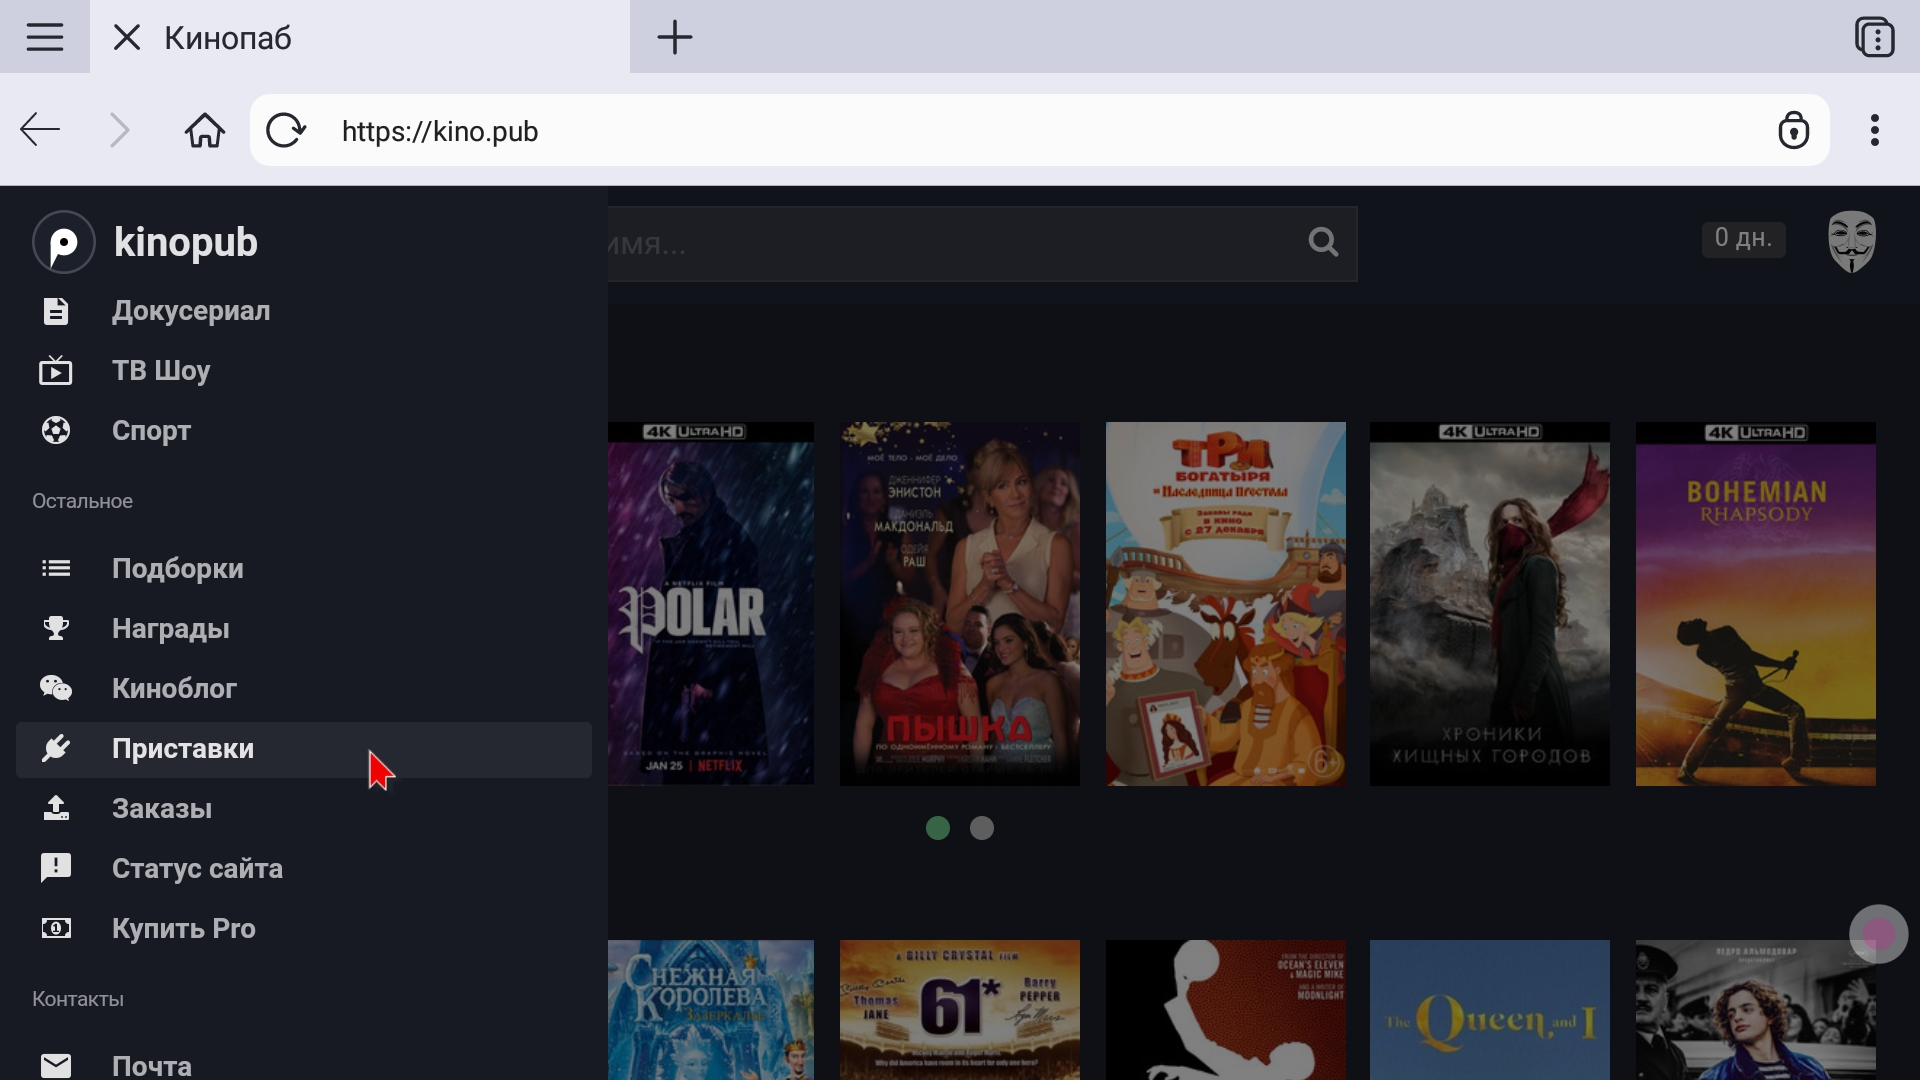Open the ТВ Шоу section

(161, 371)
